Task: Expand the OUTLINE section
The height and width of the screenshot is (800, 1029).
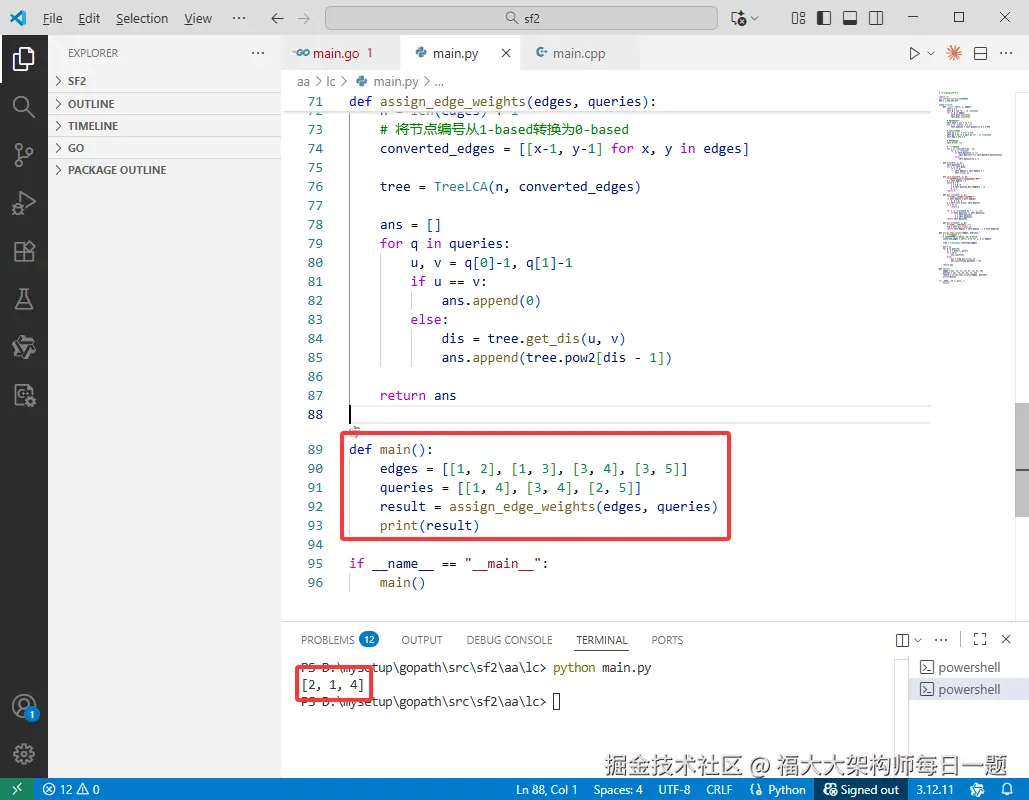Action: click(164, 104)
